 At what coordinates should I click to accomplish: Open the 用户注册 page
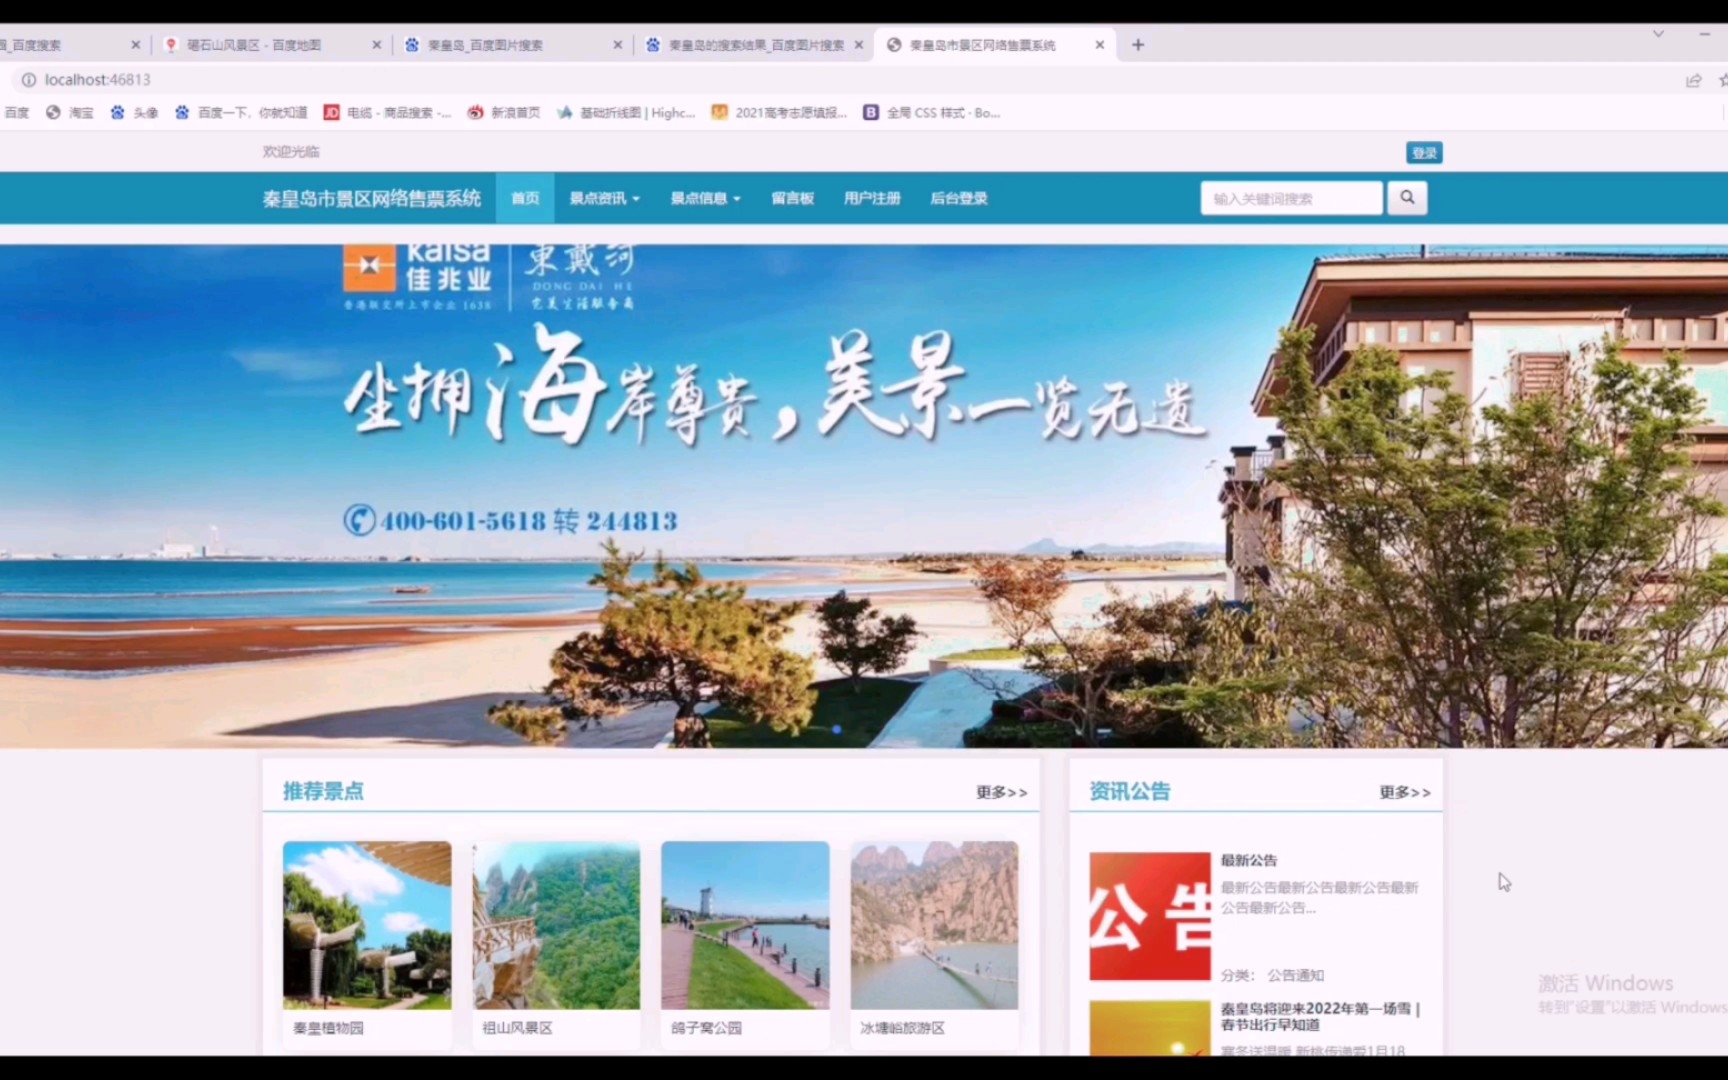click(872, 198)
